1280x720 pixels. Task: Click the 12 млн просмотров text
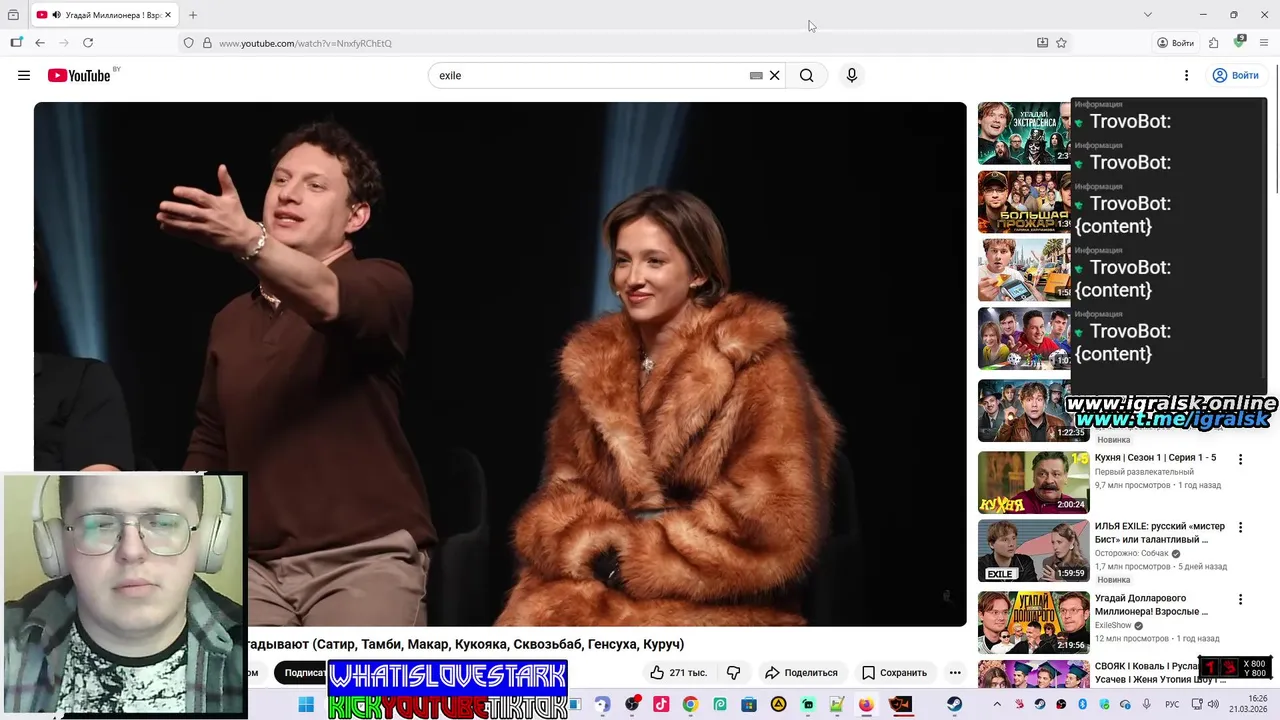tap(1132, 638)
